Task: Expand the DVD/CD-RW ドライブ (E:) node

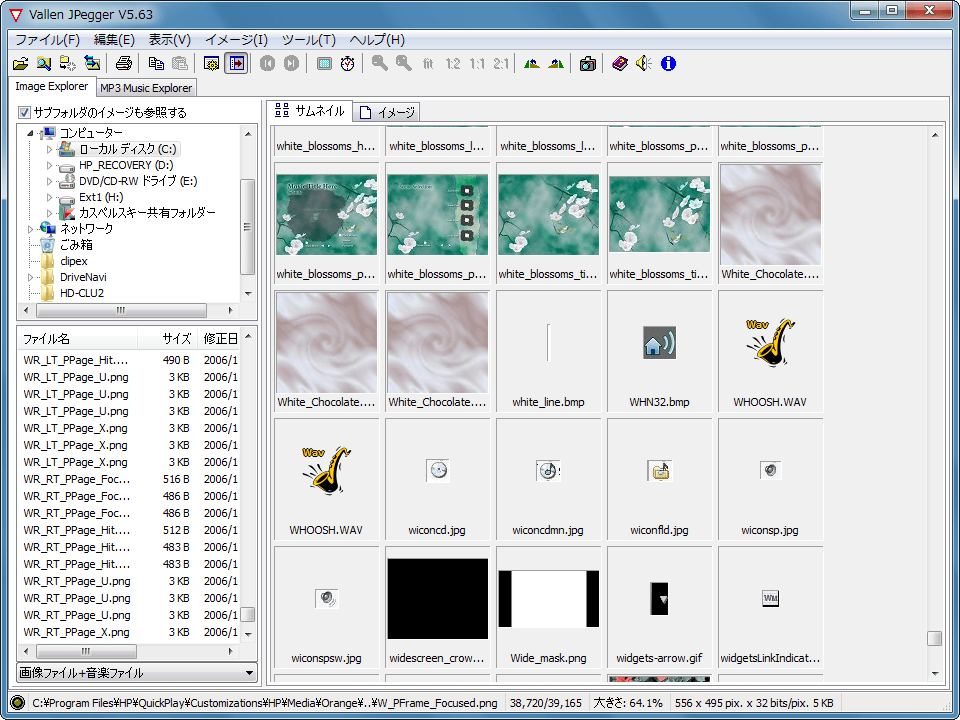Action: point(50,181)
